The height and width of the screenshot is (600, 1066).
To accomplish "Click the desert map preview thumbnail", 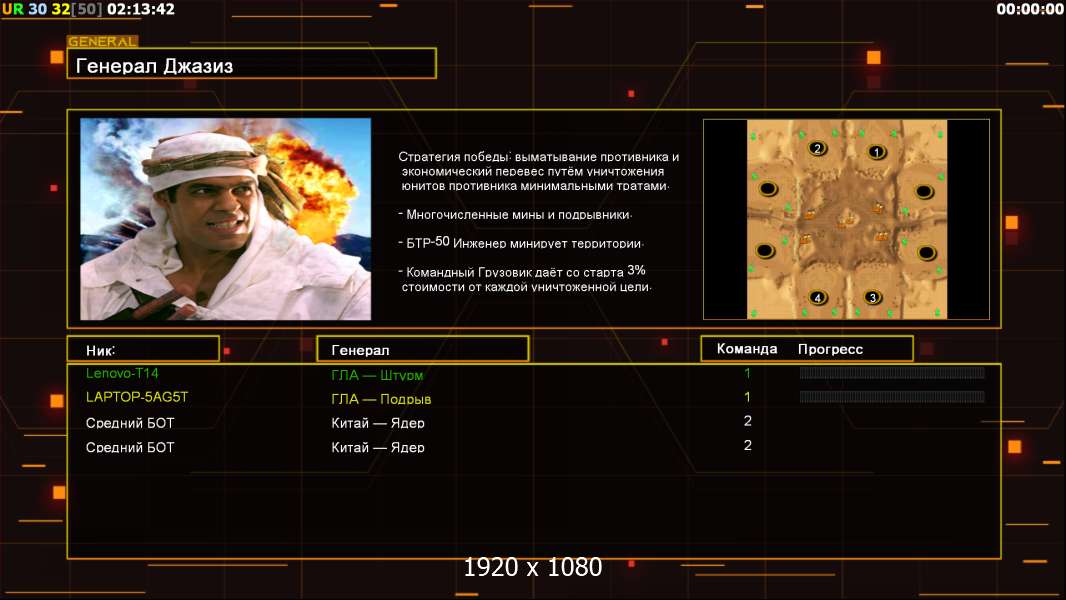I will [x=846, y=219].
